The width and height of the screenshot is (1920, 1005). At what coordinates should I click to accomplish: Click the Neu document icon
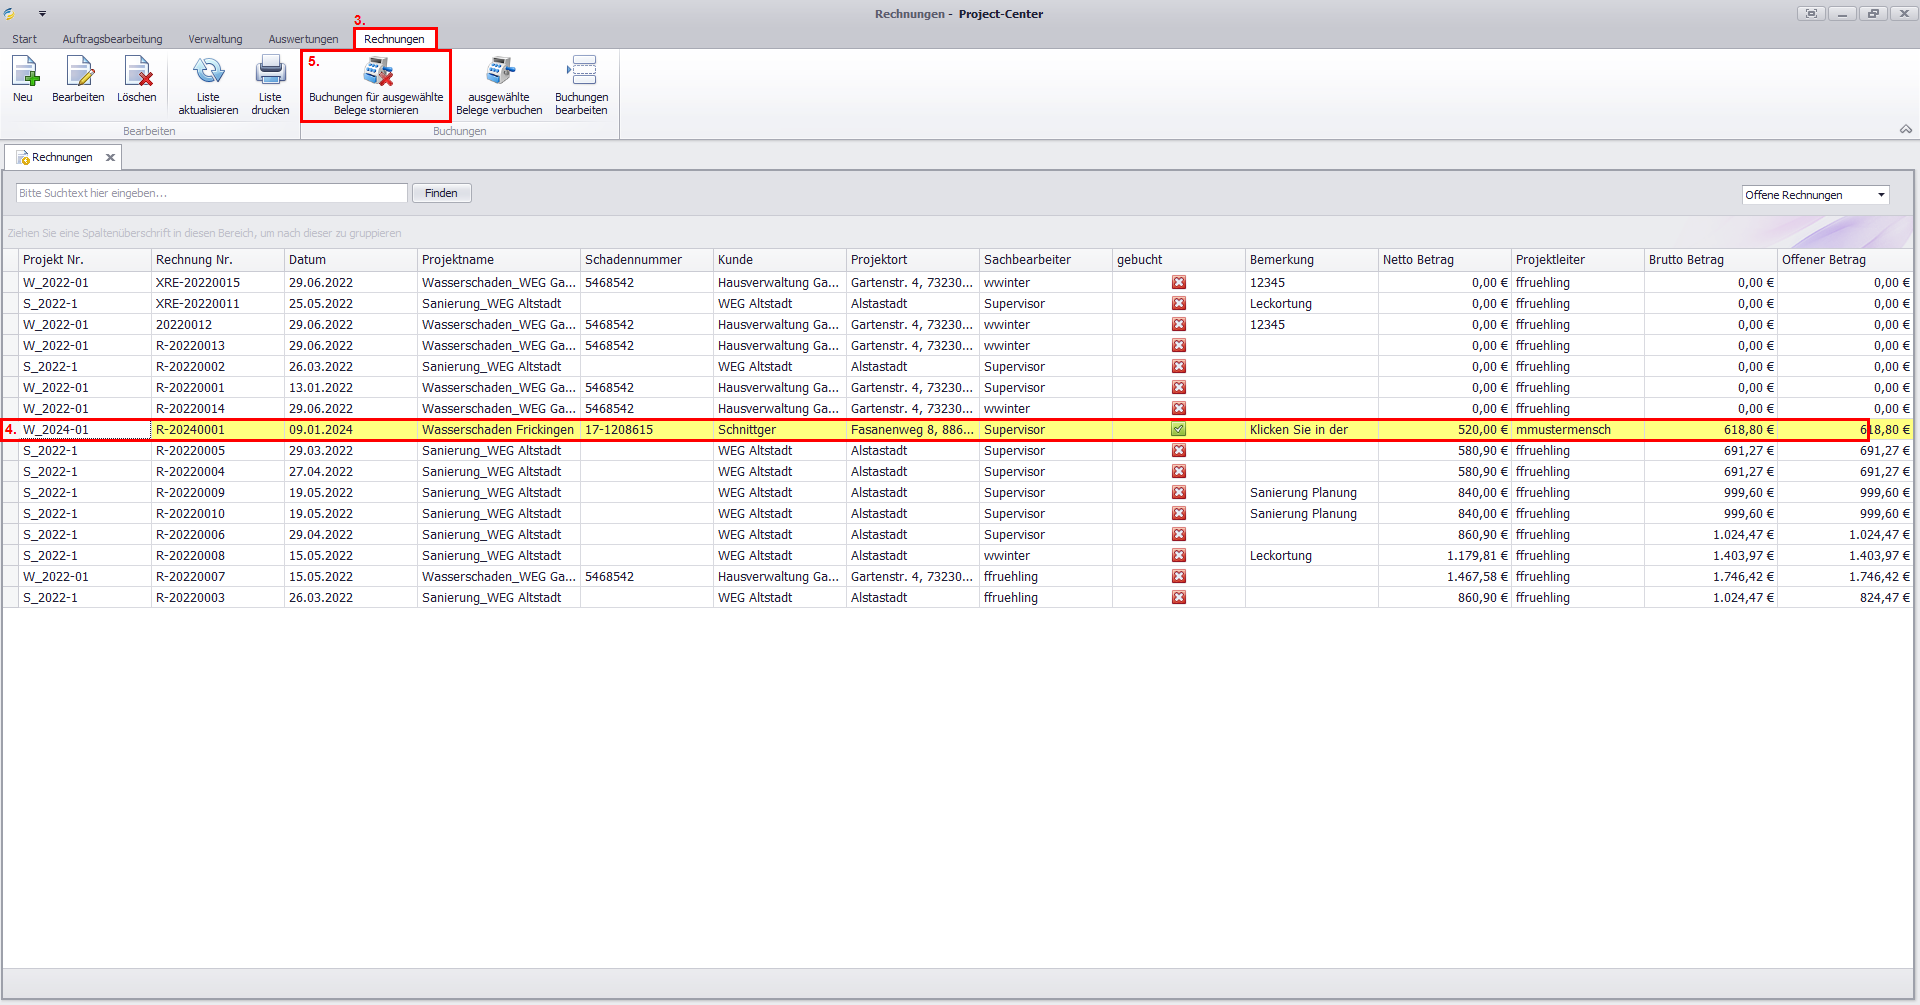(24, 72)
